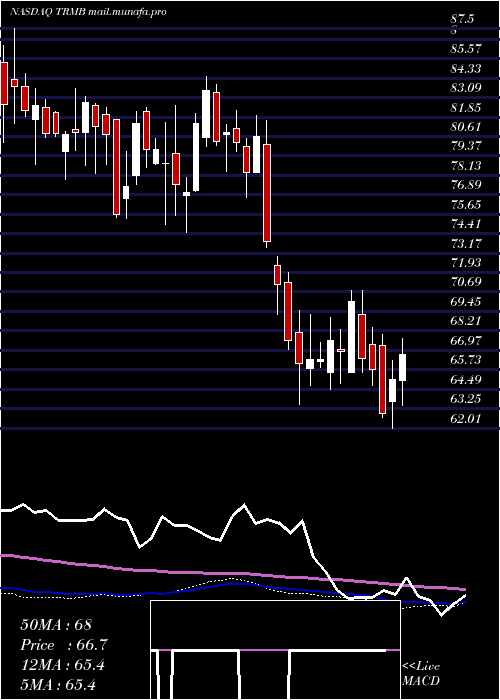Image resolution: width=500 pixels, height=700 pixels.
Task: Click the 83.09 price axis label
Action: point(466,88)
